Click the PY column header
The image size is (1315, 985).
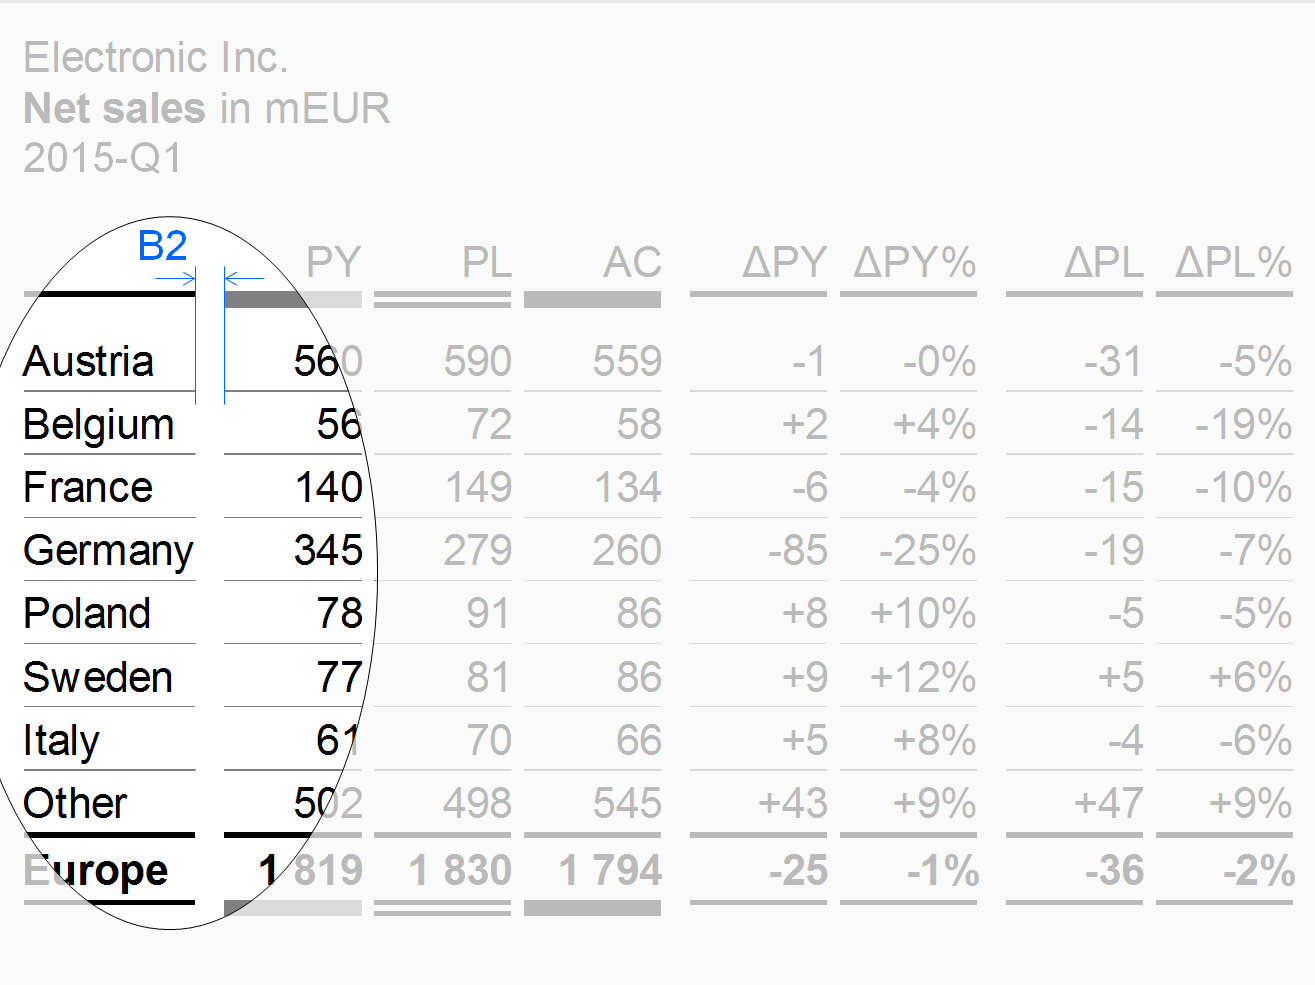click(333, 262)
